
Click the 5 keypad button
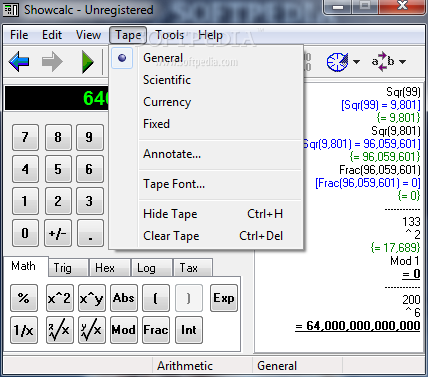pyautogui.click(x=58, y=169)
